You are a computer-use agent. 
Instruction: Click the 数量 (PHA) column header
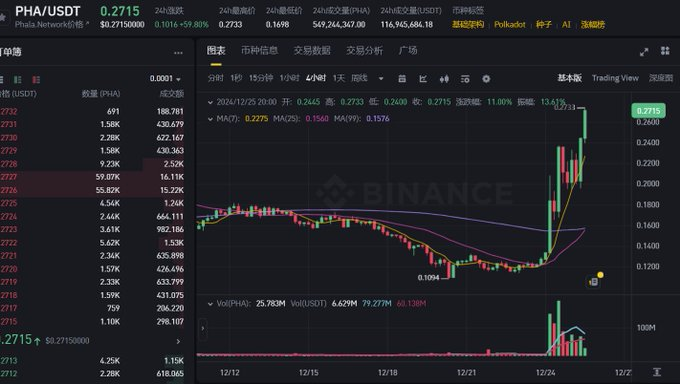pyautogui.click(x=101, y=94)
